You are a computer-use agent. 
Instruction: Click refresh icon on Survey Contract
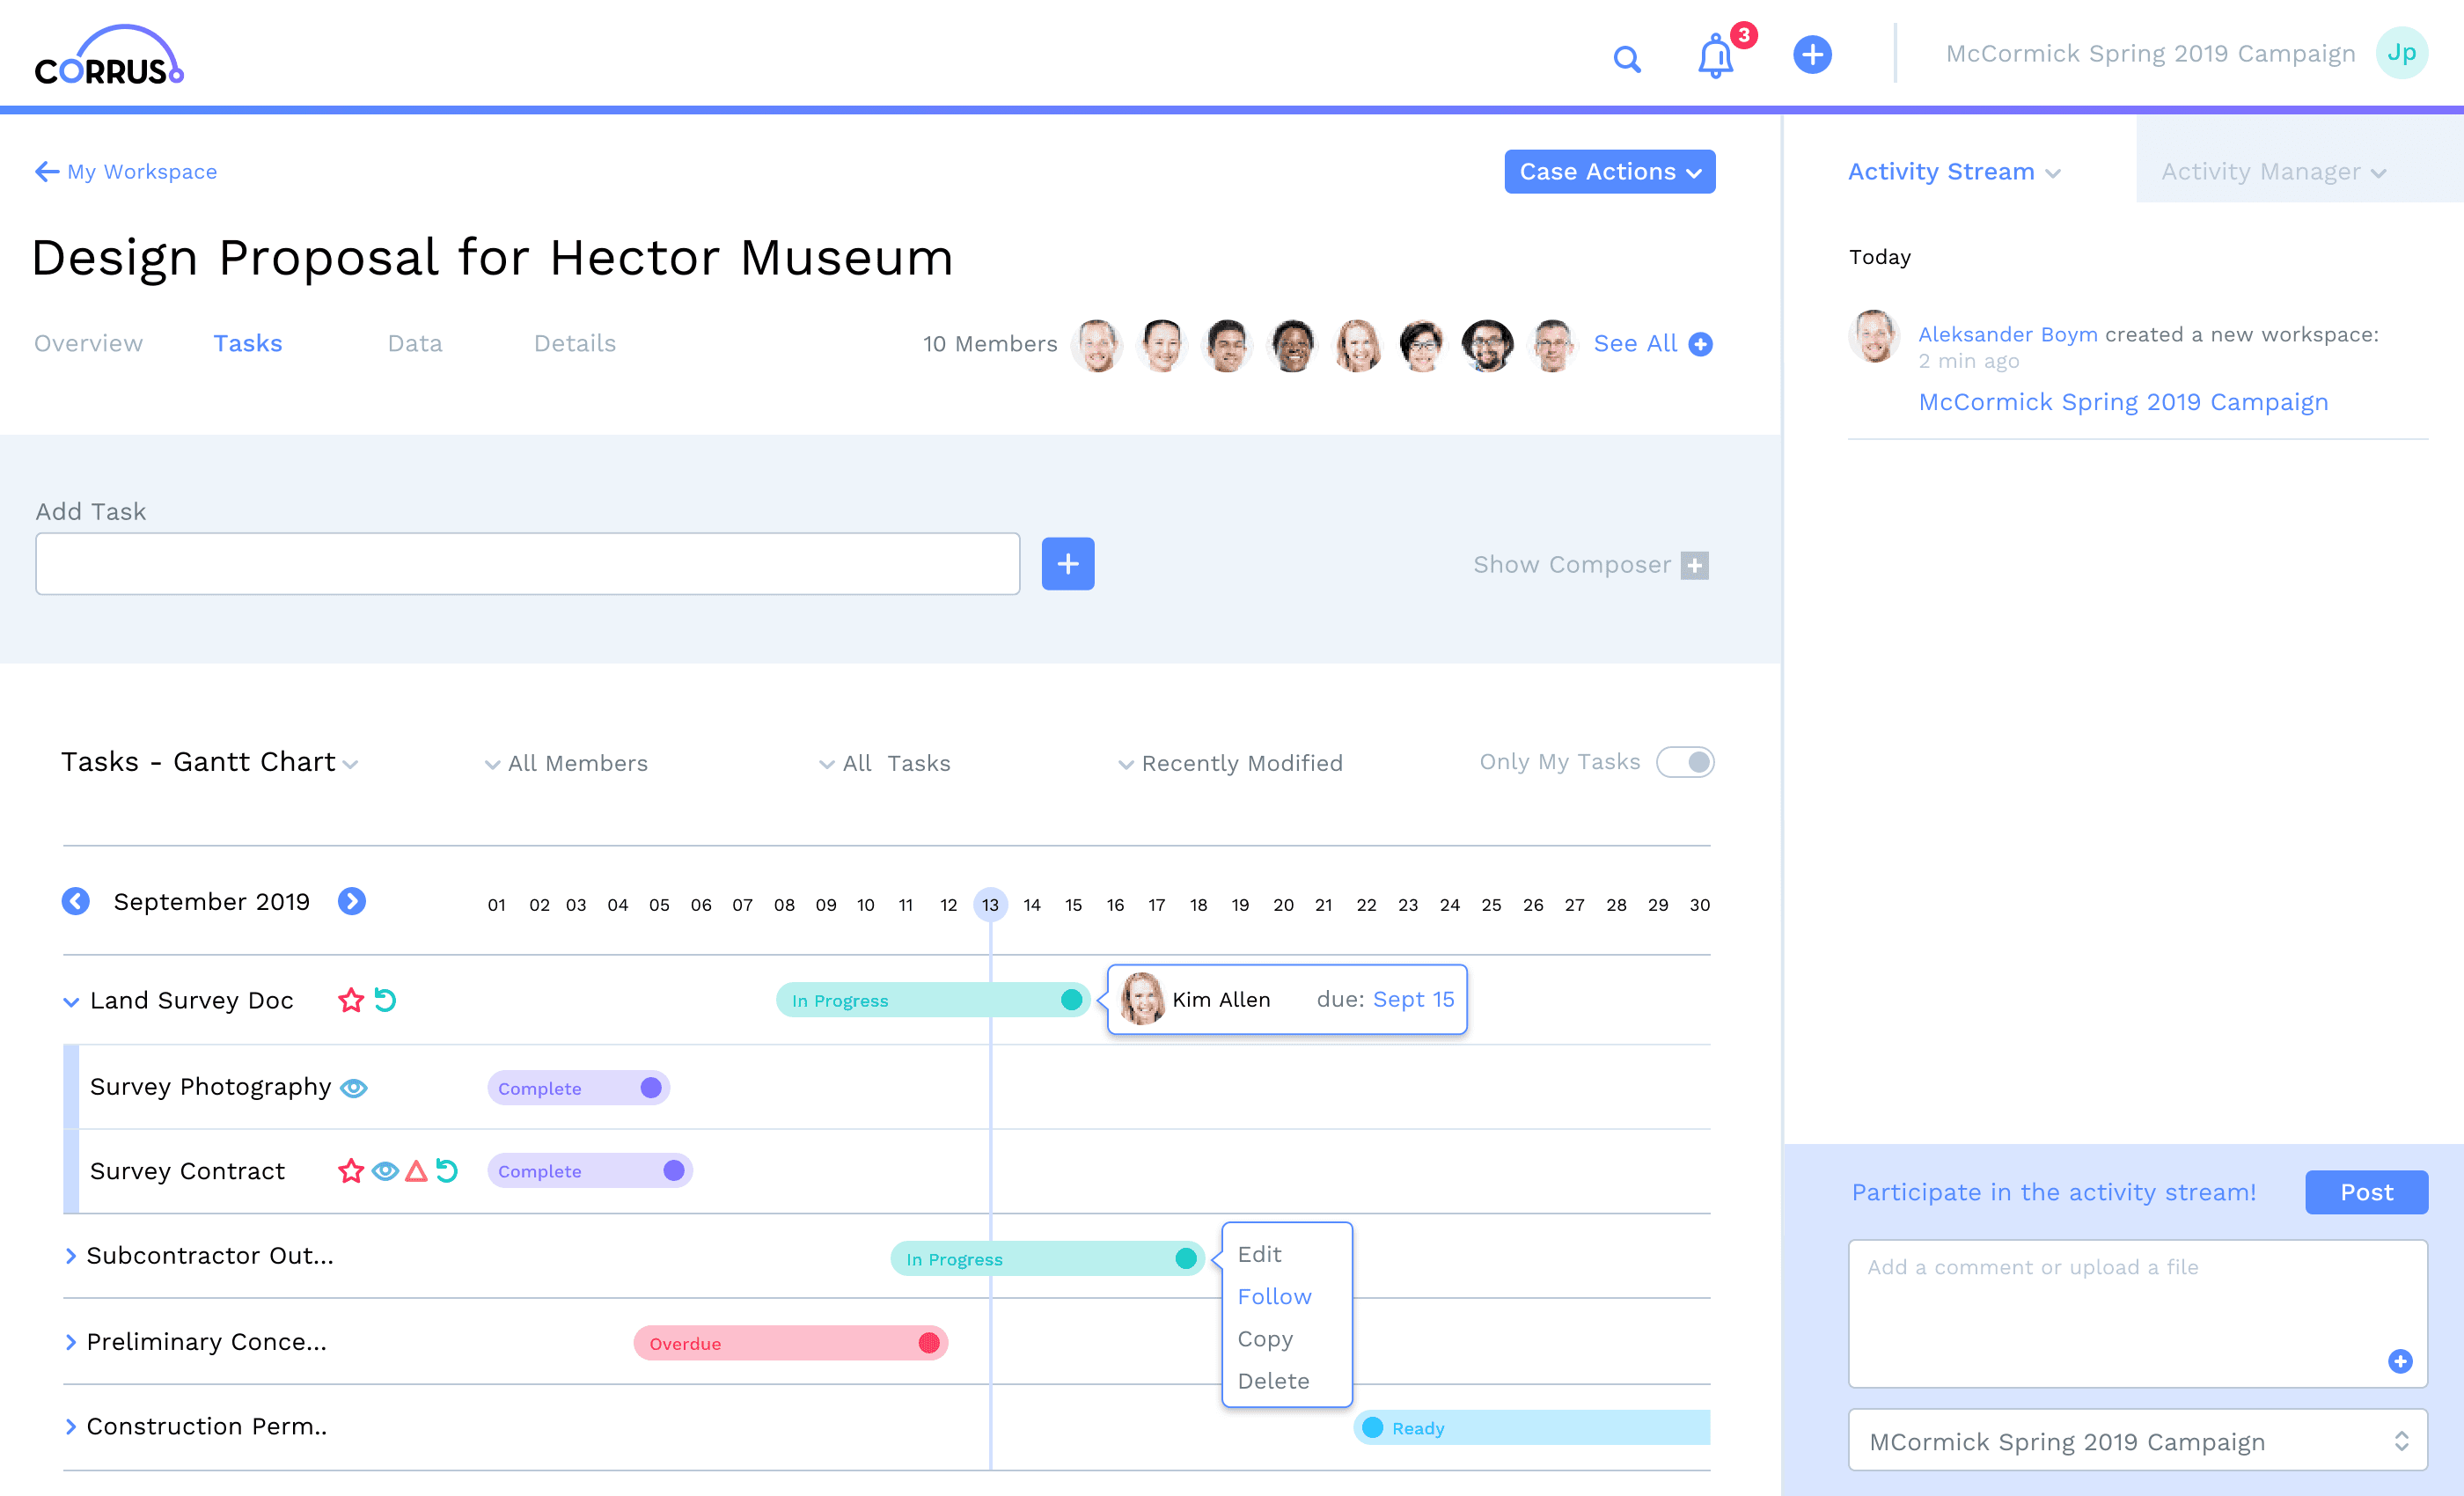coord(447,1170)
